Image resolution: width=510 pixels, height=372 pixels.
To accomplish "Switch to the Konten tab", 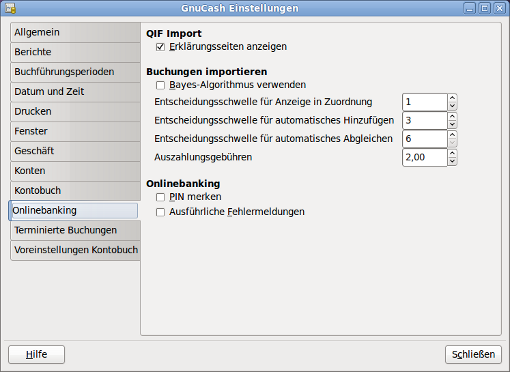I will (x=75, y=171).
